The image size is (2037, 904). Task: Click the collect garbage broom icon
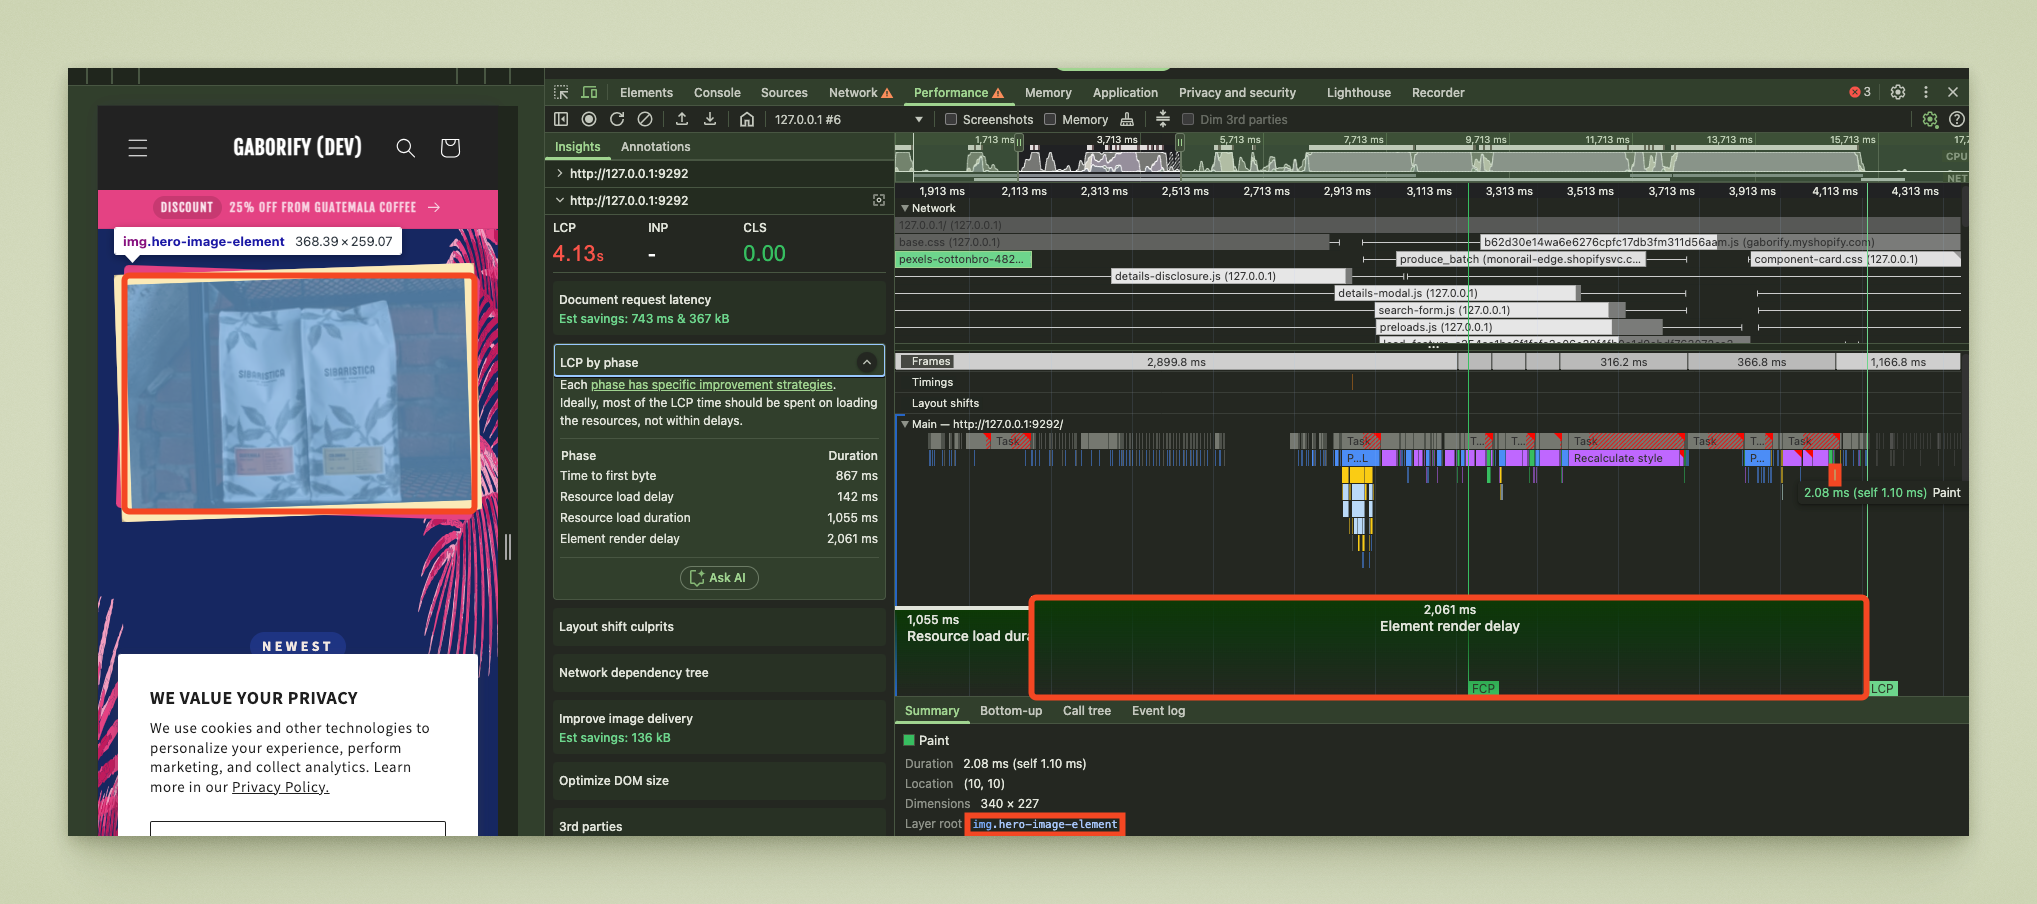click(1127, 119)
